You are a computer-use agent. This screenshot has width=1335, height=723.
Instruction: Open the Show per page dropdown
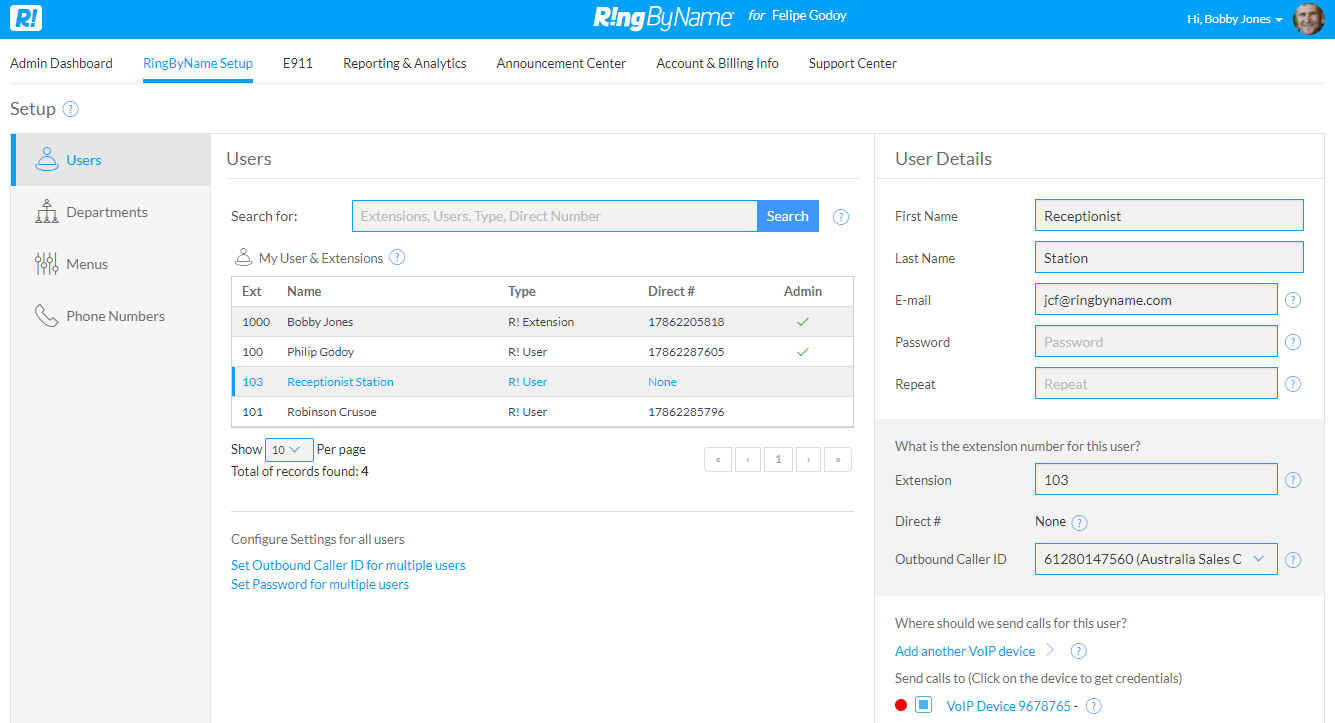tap(289, 450)
